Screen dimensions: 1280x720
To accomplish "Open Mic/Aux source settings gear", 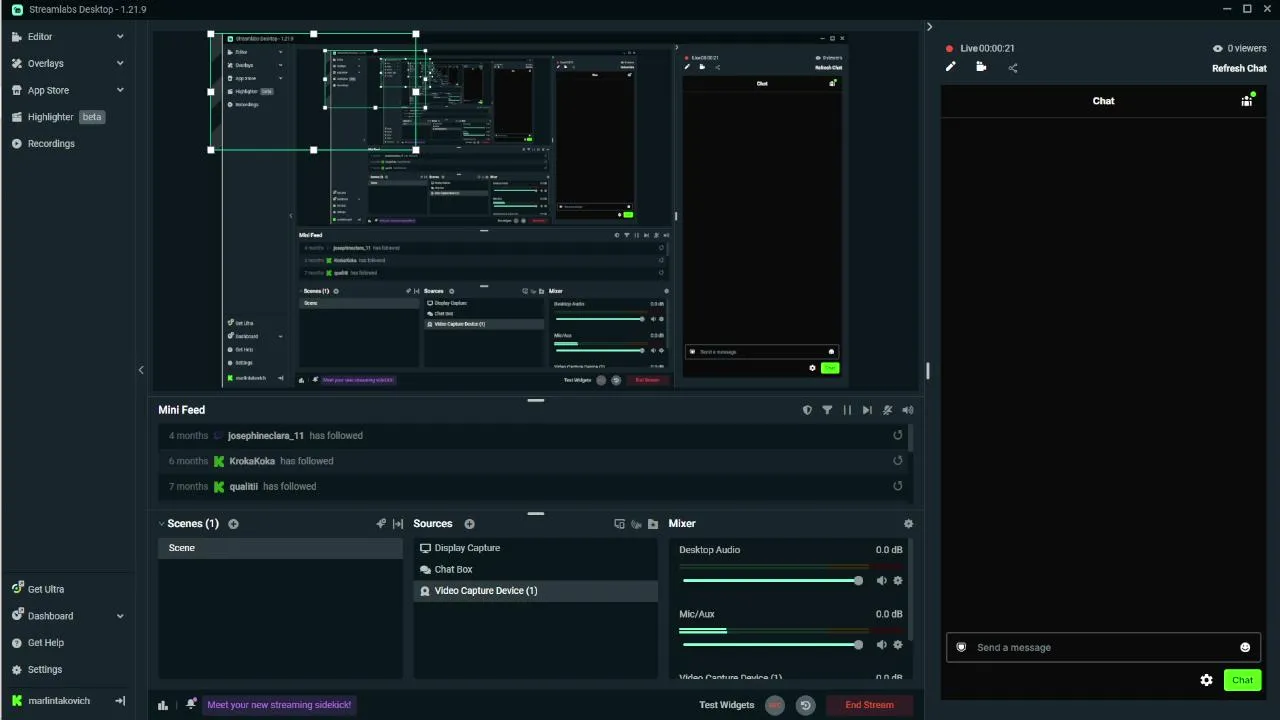I will click(897, 645).
